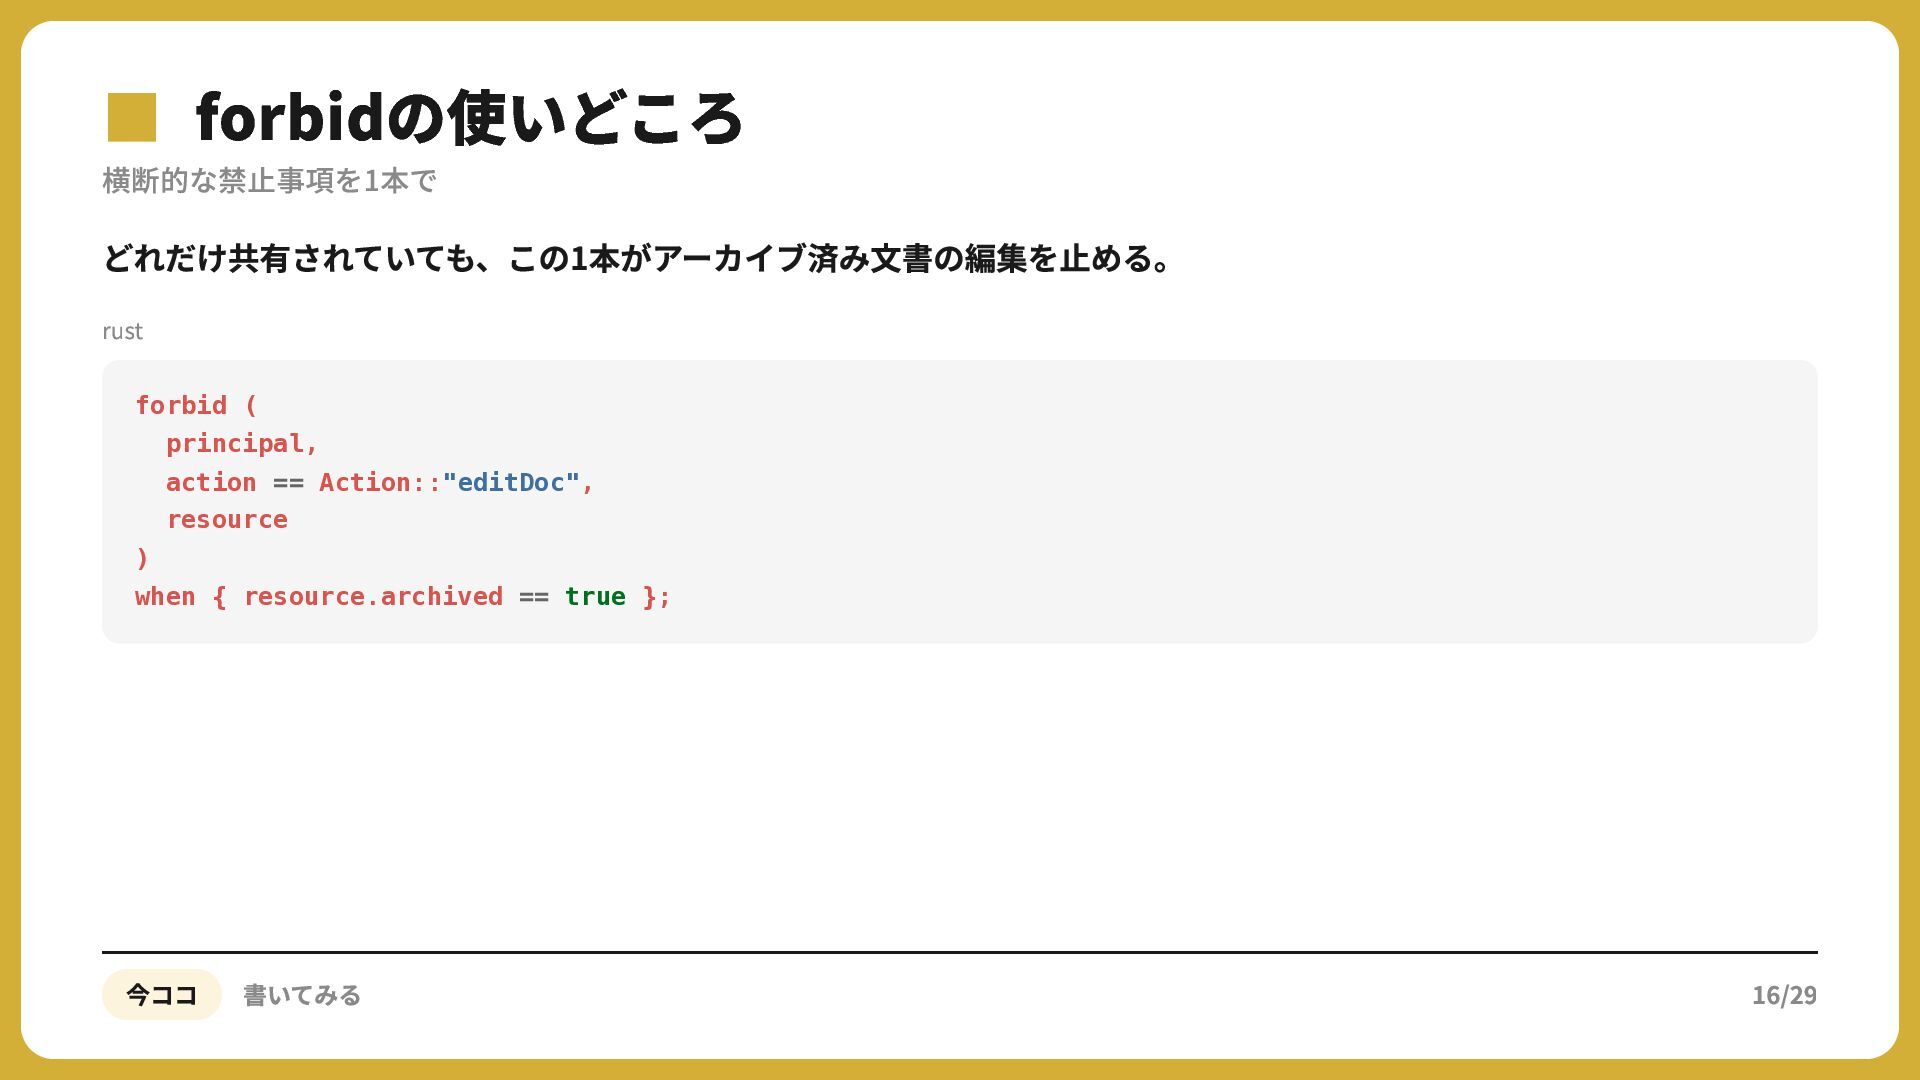This screenshot has height=1080, width=1920.
Task: Click the 16/29 page counter
Action: 1784,995
